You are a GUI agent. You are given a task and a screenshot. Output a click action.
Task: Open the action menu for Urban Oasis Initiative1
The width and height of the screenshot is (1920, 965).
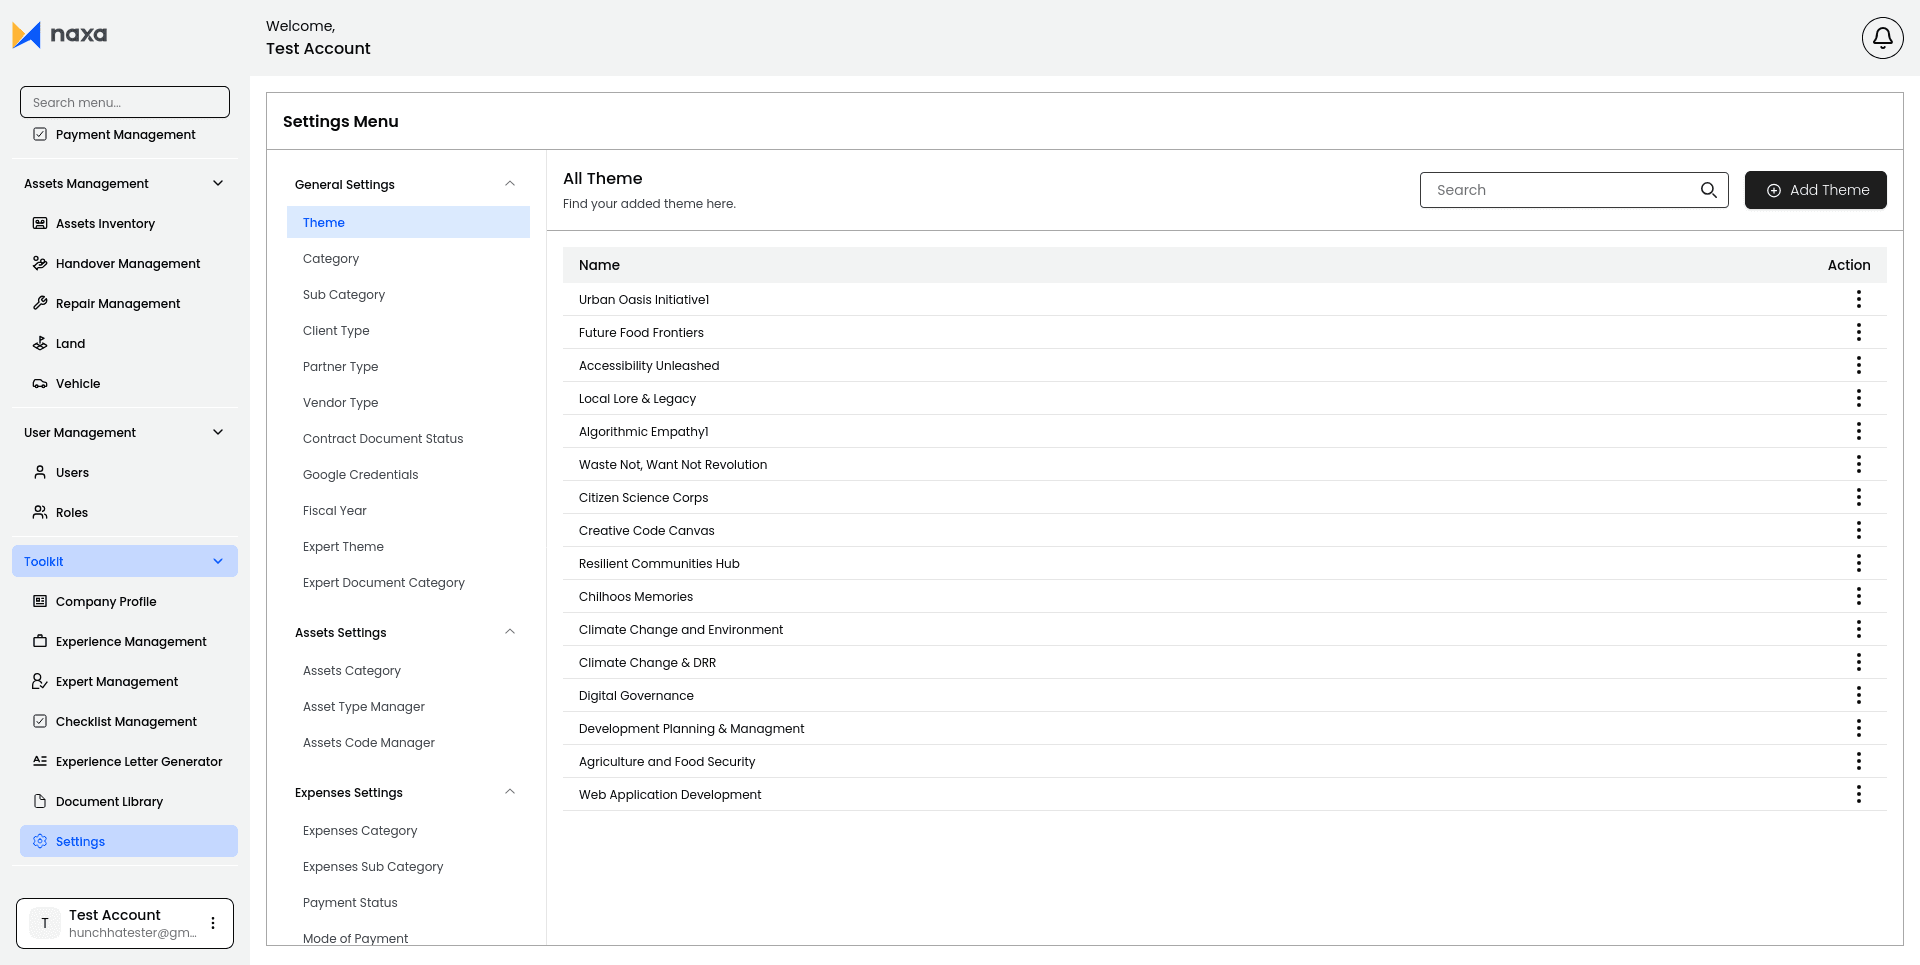tap(1859, 299)
